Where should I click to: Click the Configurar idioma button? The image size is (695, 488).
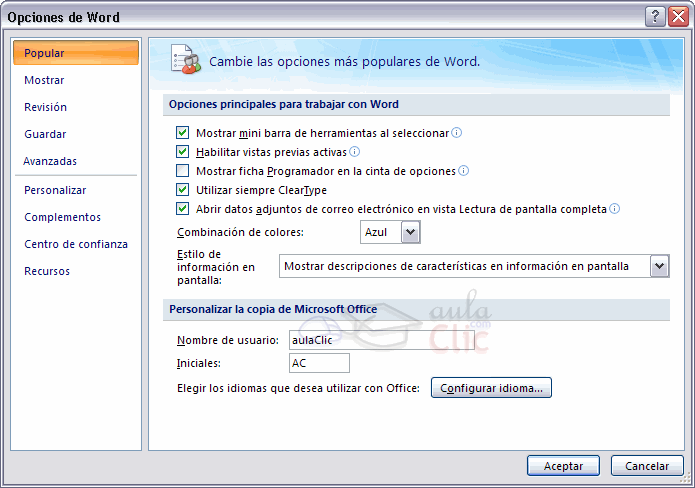pyautogui.click(x=491, y=388)
